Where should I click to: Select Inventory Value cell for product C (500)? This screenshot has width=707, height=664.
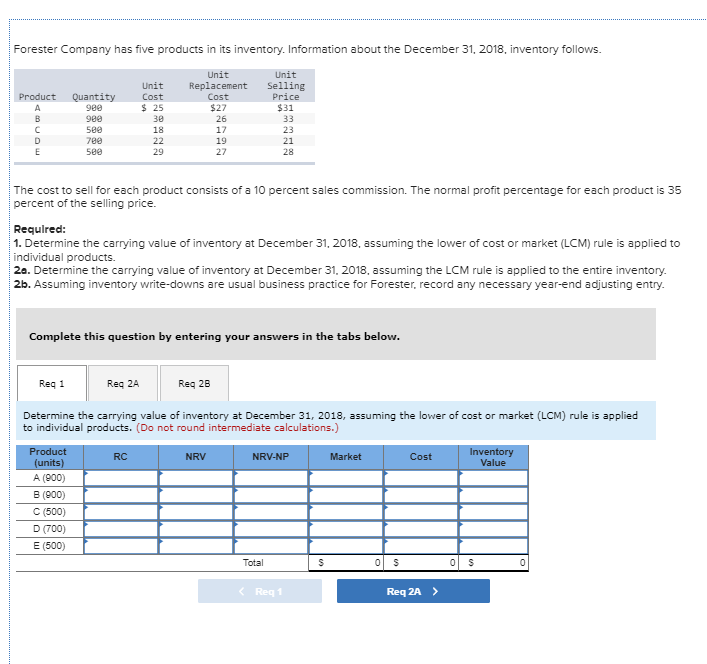tap(494, 512)
